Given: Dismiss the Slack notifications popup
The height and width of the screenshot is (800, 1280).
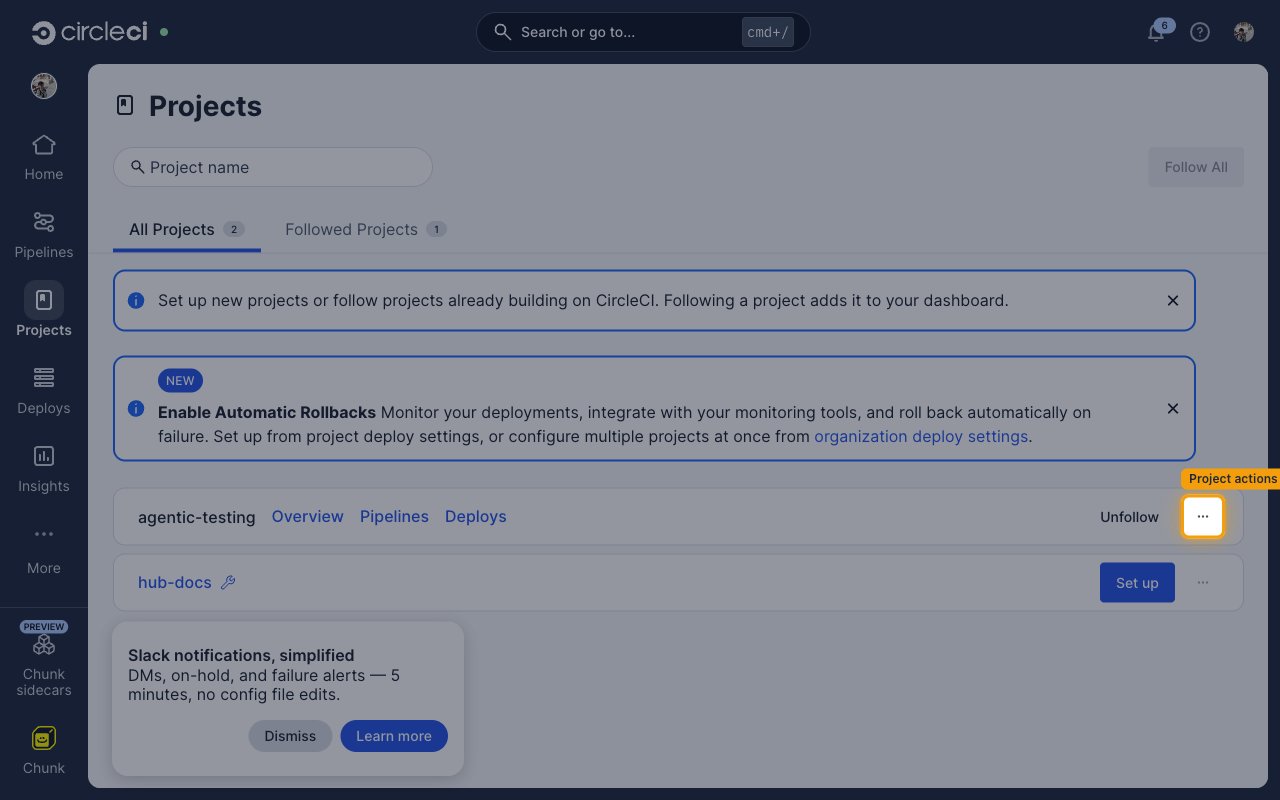Looking at the screenshot, I should coord(290,736).
